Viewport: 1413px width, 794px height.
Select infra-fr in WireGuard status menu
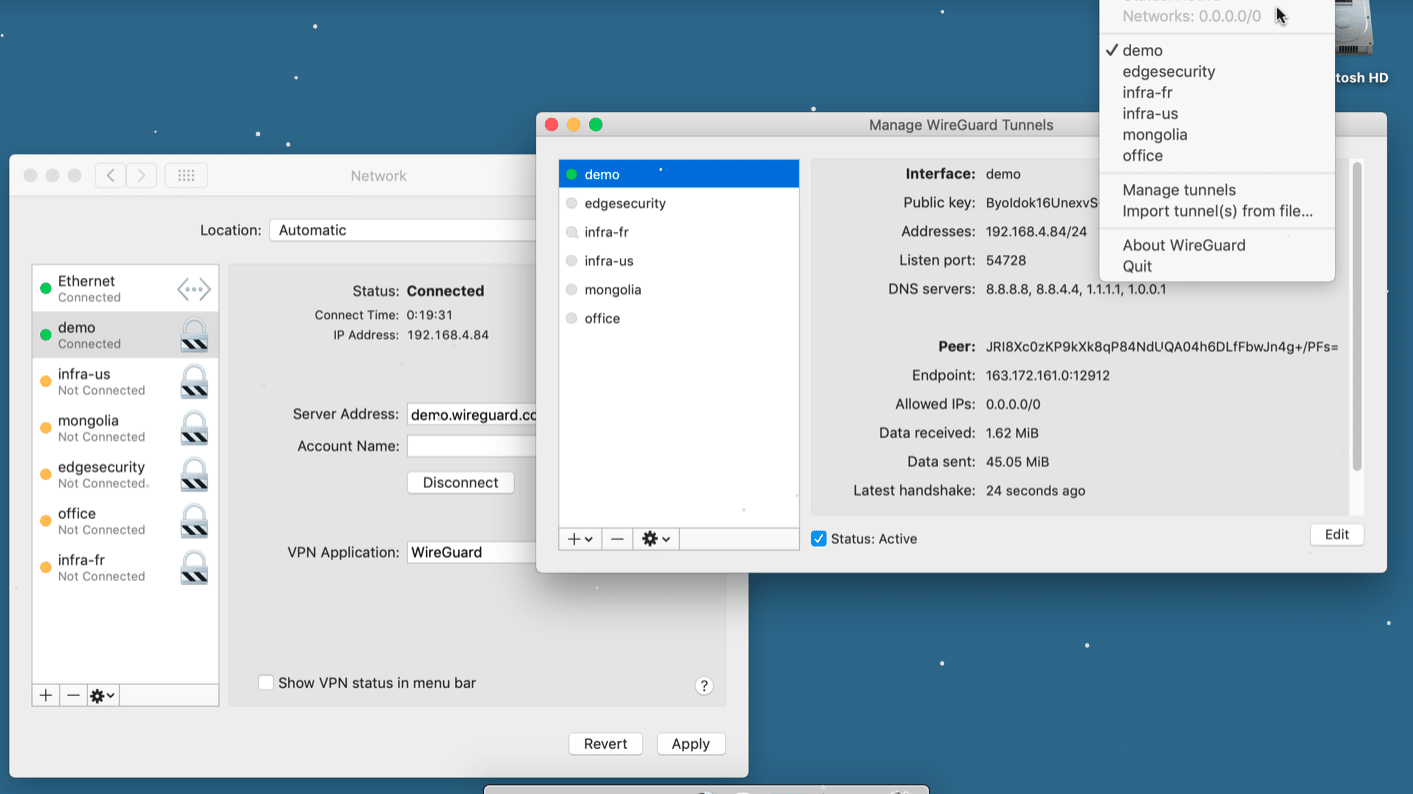click(1217, 92)
